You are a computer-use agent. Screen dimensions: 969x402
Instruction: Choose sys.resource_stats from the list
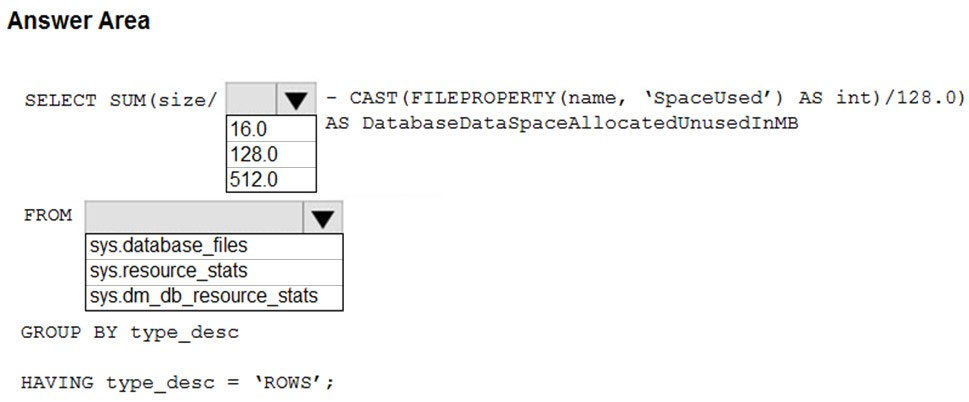point(214,272)
